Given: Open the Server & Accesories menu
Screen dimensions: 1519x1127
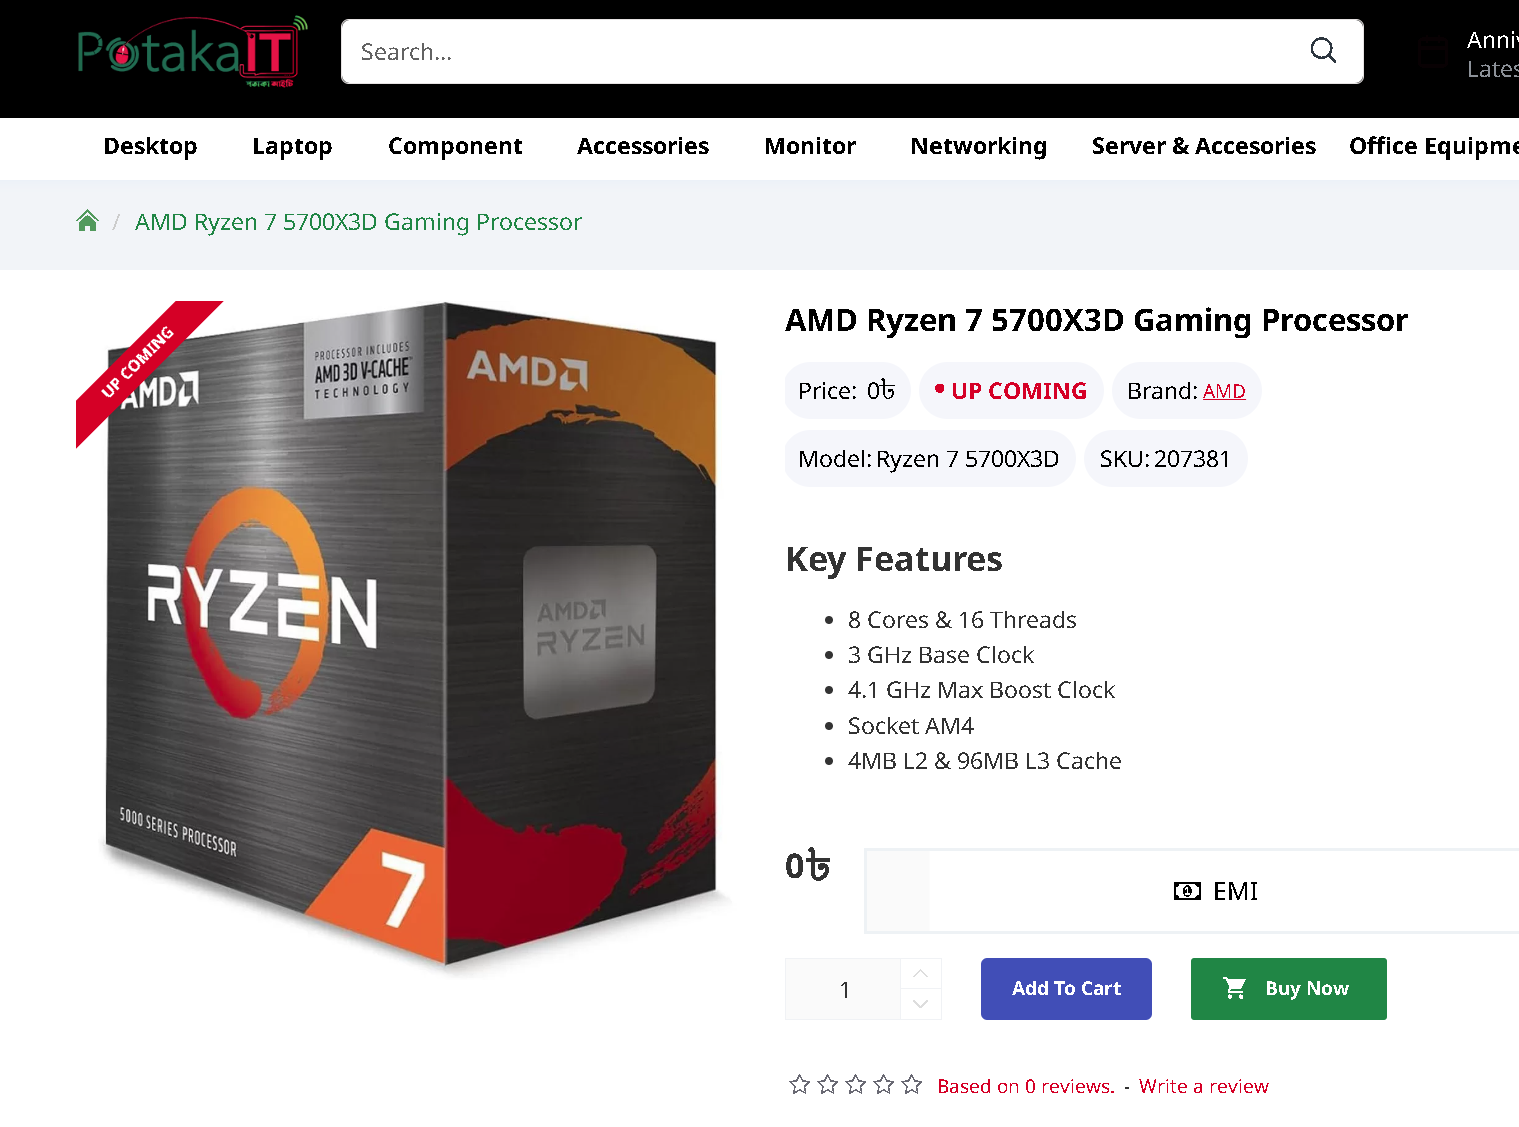Looking at the screenshot, I should pyautogui.click(x=1203, y=146).
